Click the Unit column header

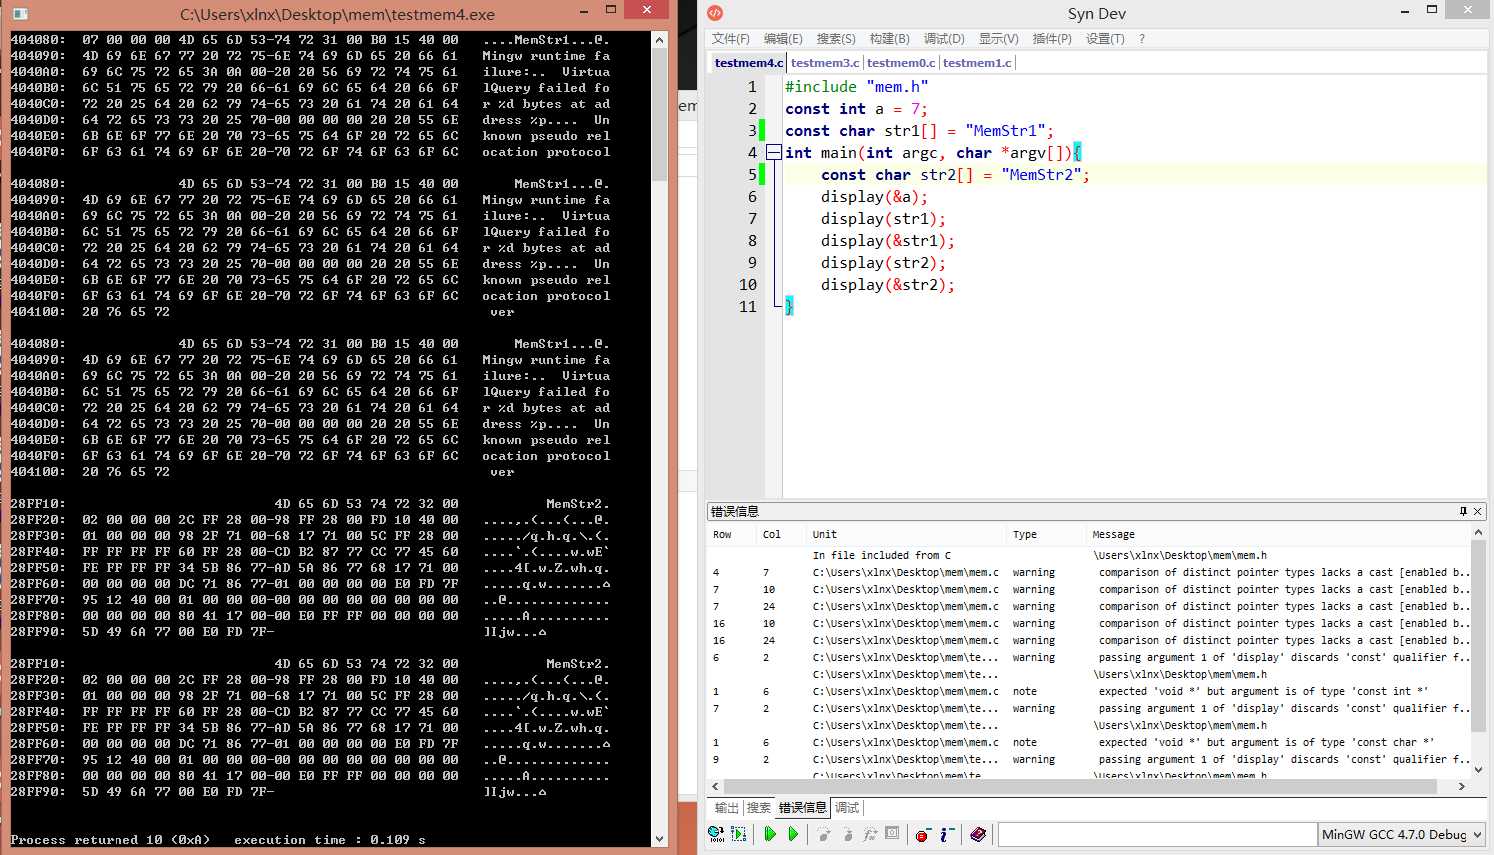(x=905, y=534)
